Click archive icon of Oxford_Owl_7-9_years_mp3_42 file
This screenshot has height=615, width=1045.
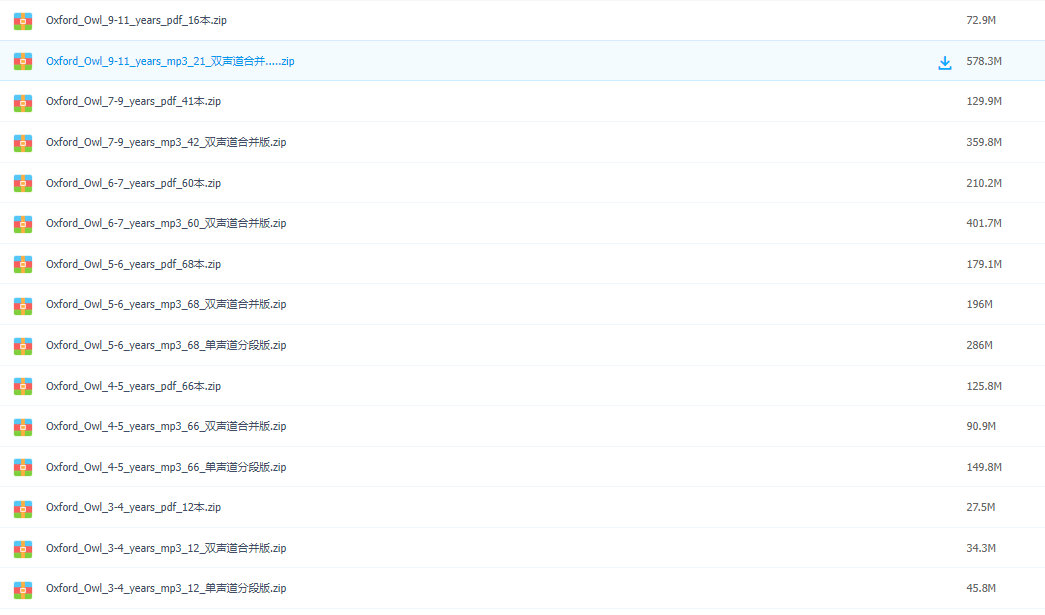23,143
